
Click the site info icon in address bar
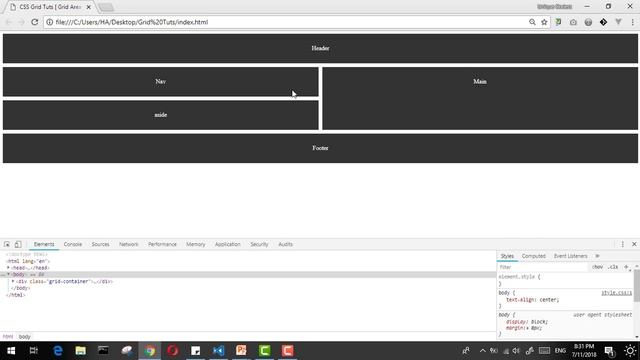pos(49,22)
